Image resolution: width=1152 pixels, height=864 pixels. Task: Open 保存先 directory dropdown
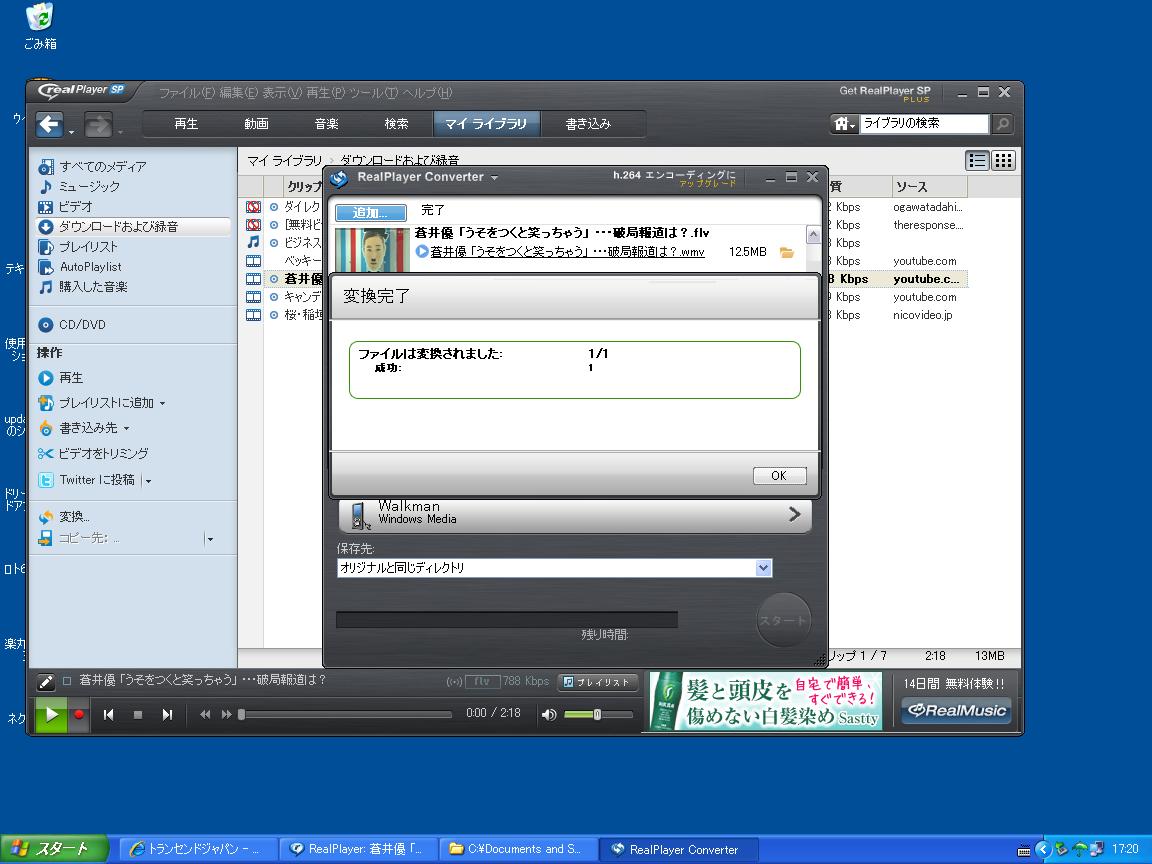(763, 568)
